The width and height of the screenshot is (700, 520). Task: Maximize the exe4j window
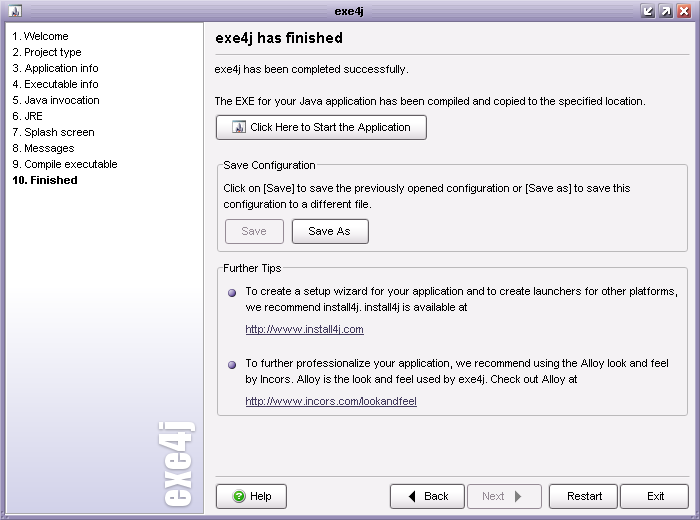666,11
